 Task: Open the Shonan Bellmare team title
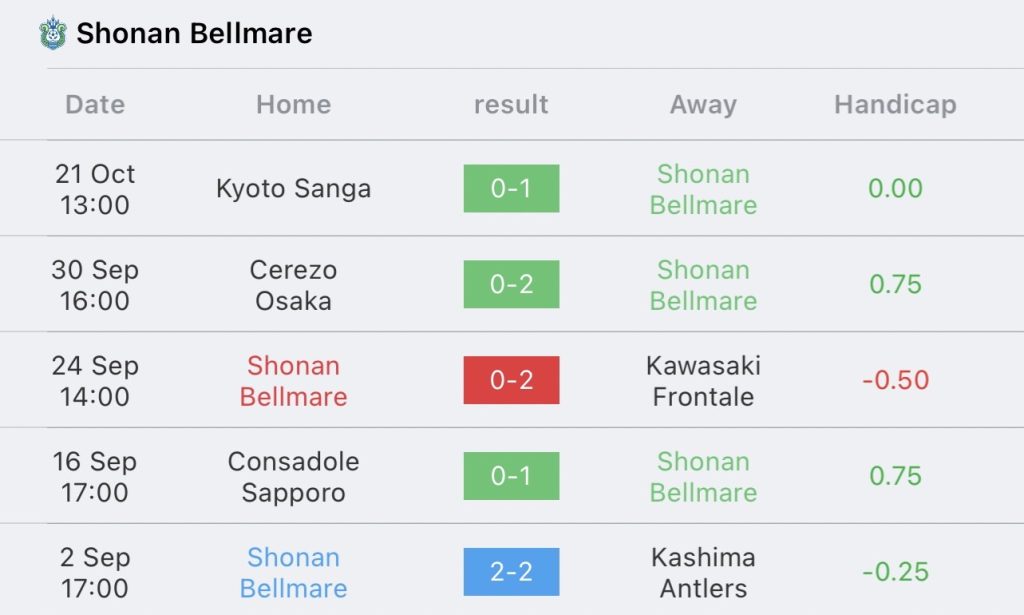click(194, 33)
